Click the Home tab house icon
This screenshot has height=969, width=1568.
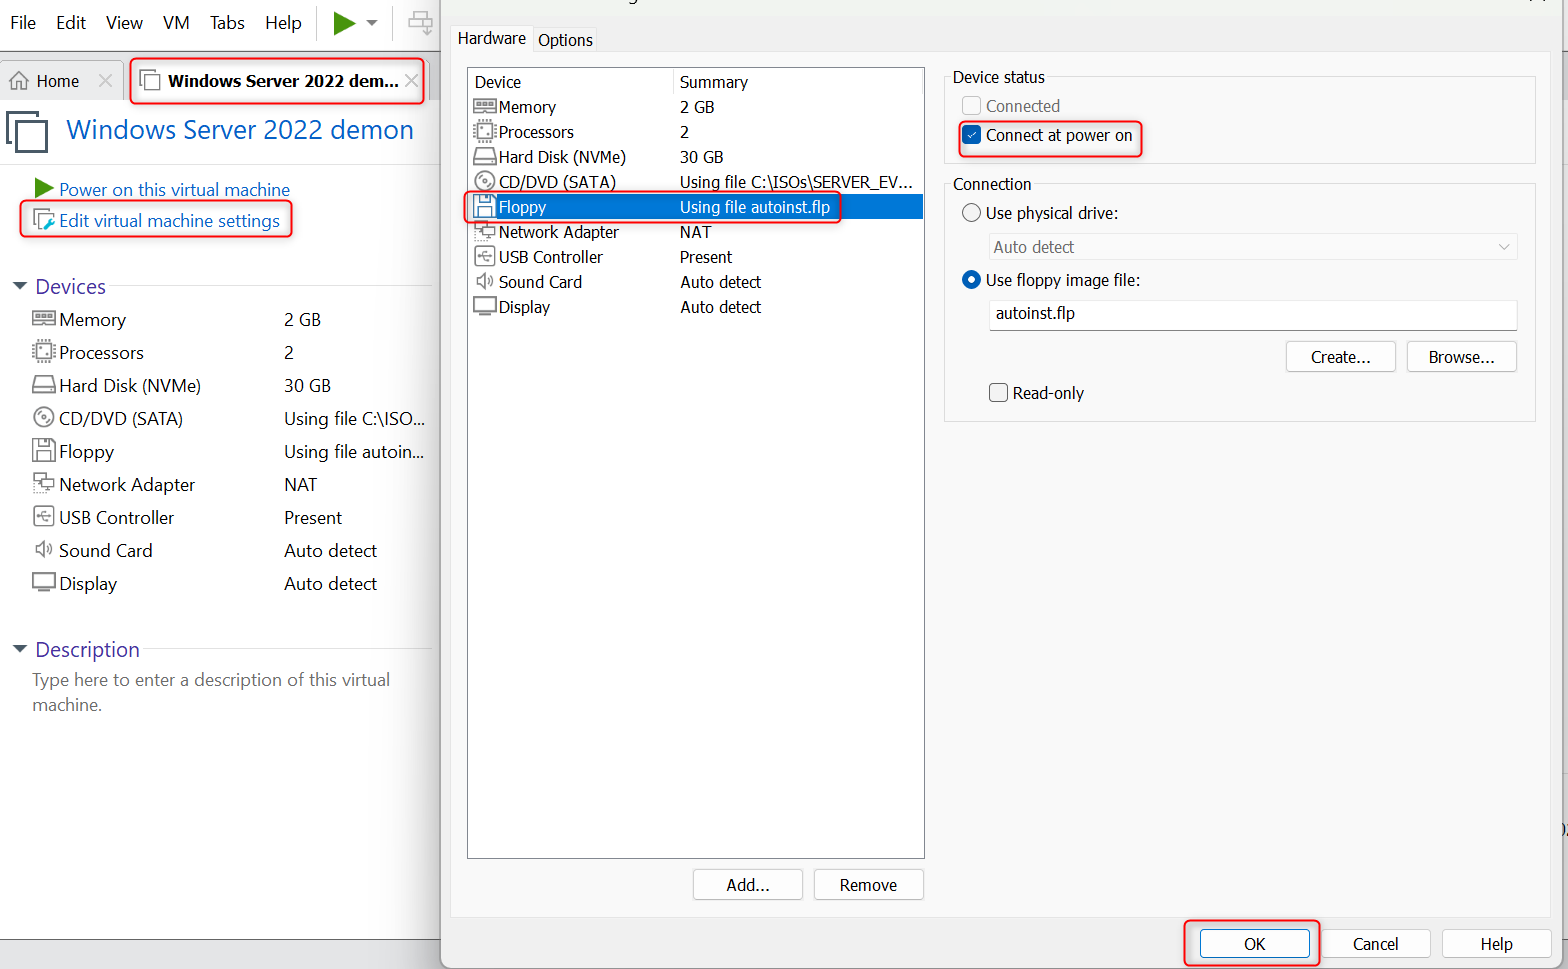point(19,81)
